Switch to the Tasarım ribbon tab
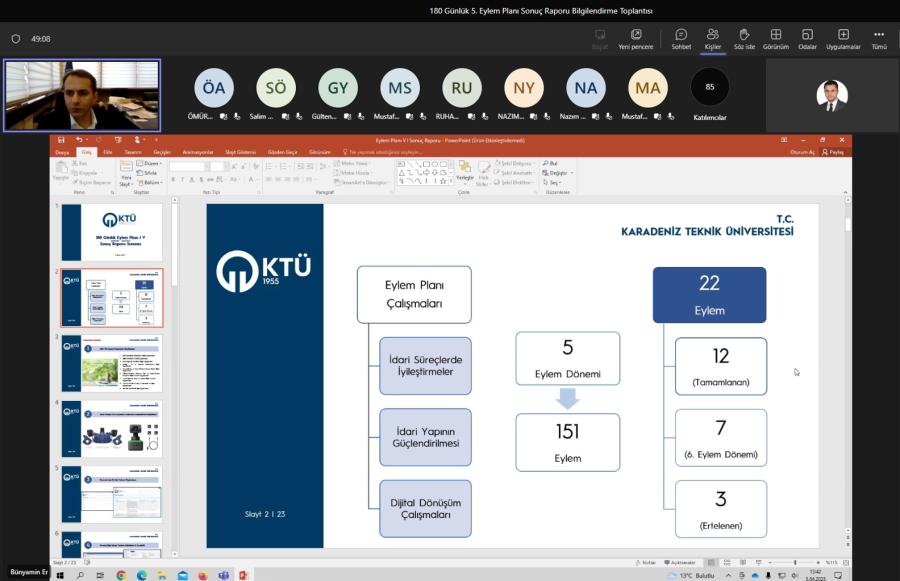 (133, 152)
